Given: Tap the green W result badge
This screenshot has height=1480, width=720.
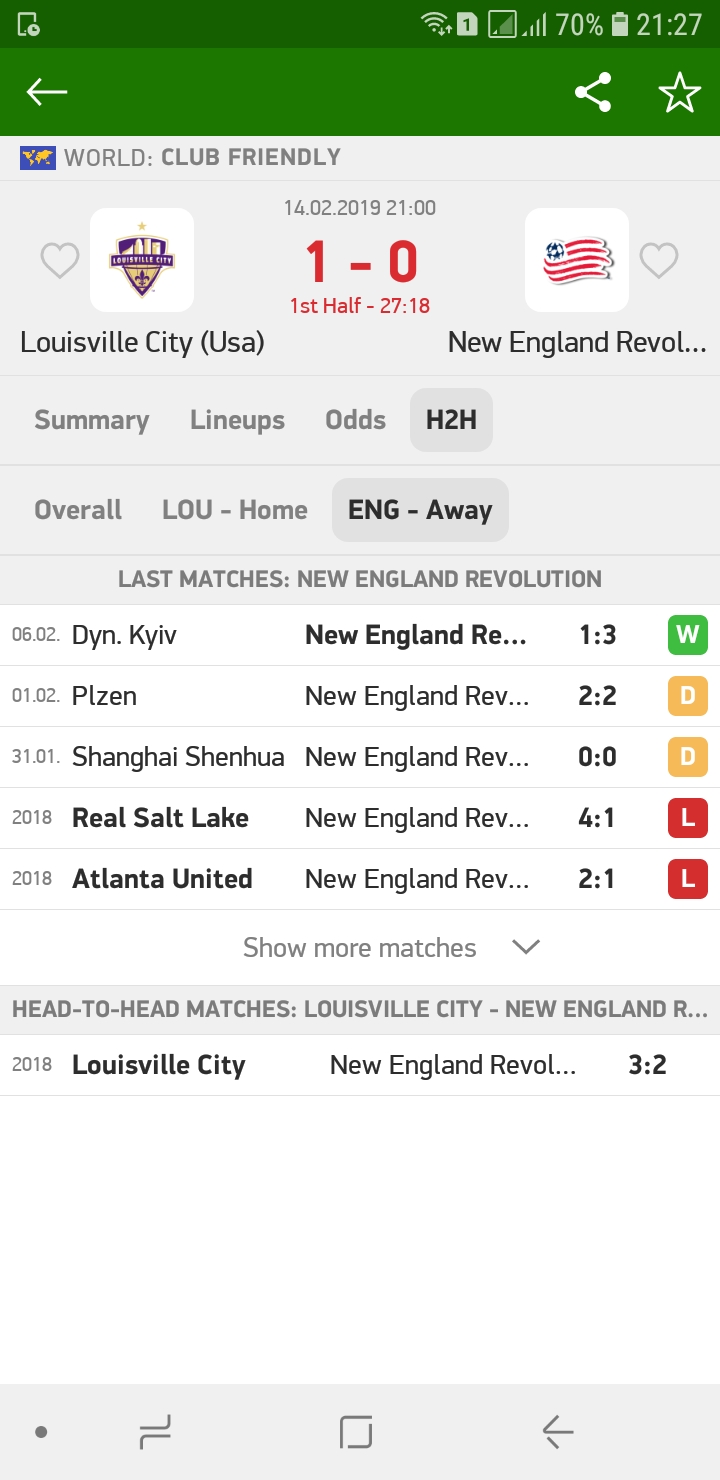Looking at the screenshot, I should point(688,635).
